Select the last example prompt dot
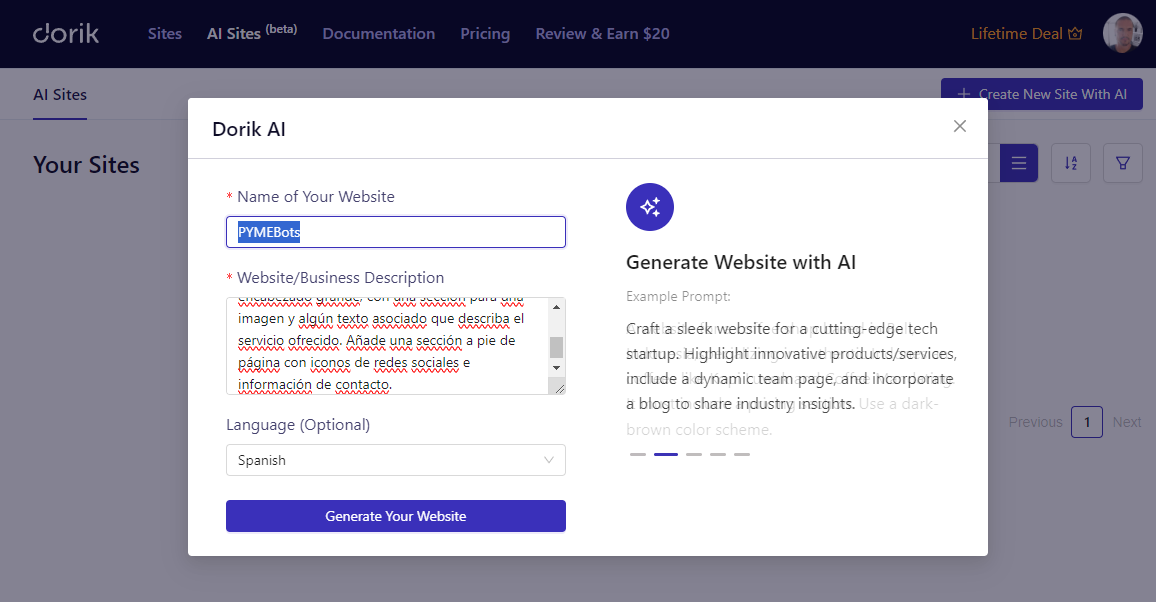The width and height of the screenshot is (1156, 602). point(742,454)
